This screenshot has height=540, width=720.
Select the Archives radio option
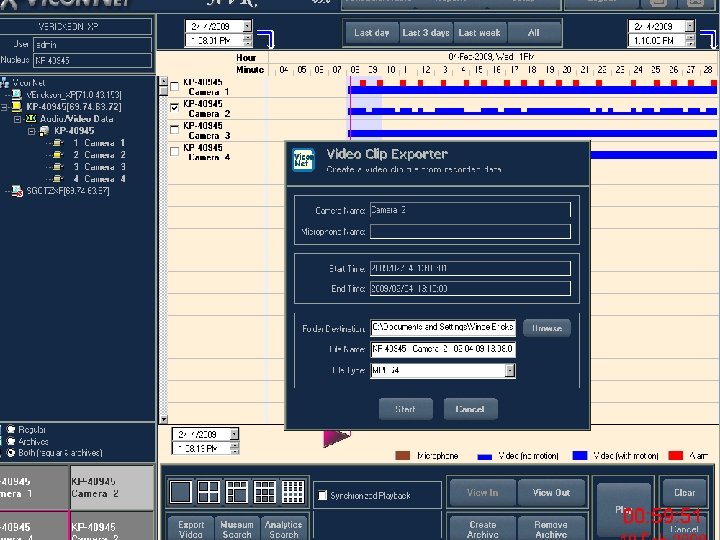tap(11, 441)
